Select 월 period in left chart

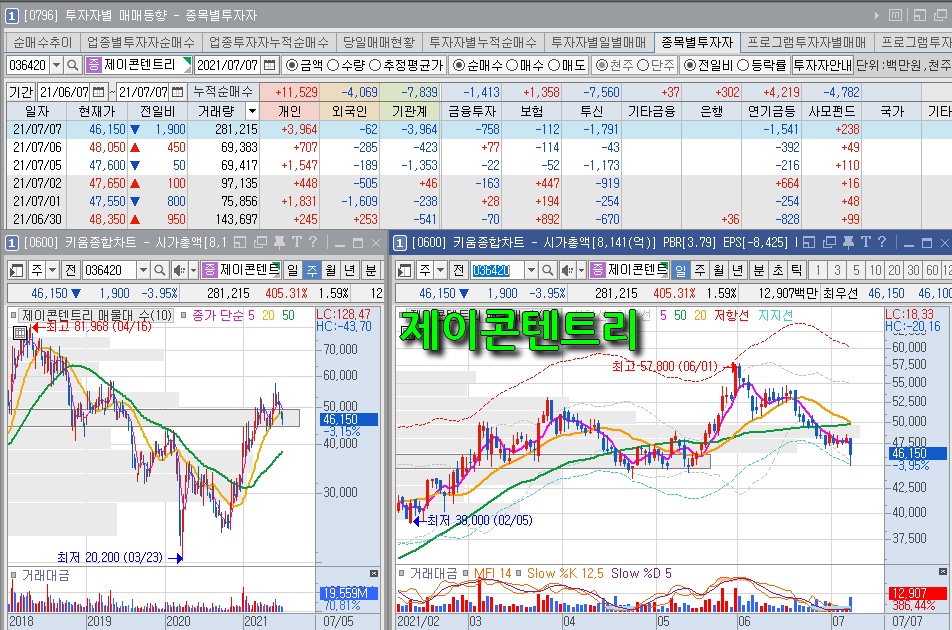331,270
